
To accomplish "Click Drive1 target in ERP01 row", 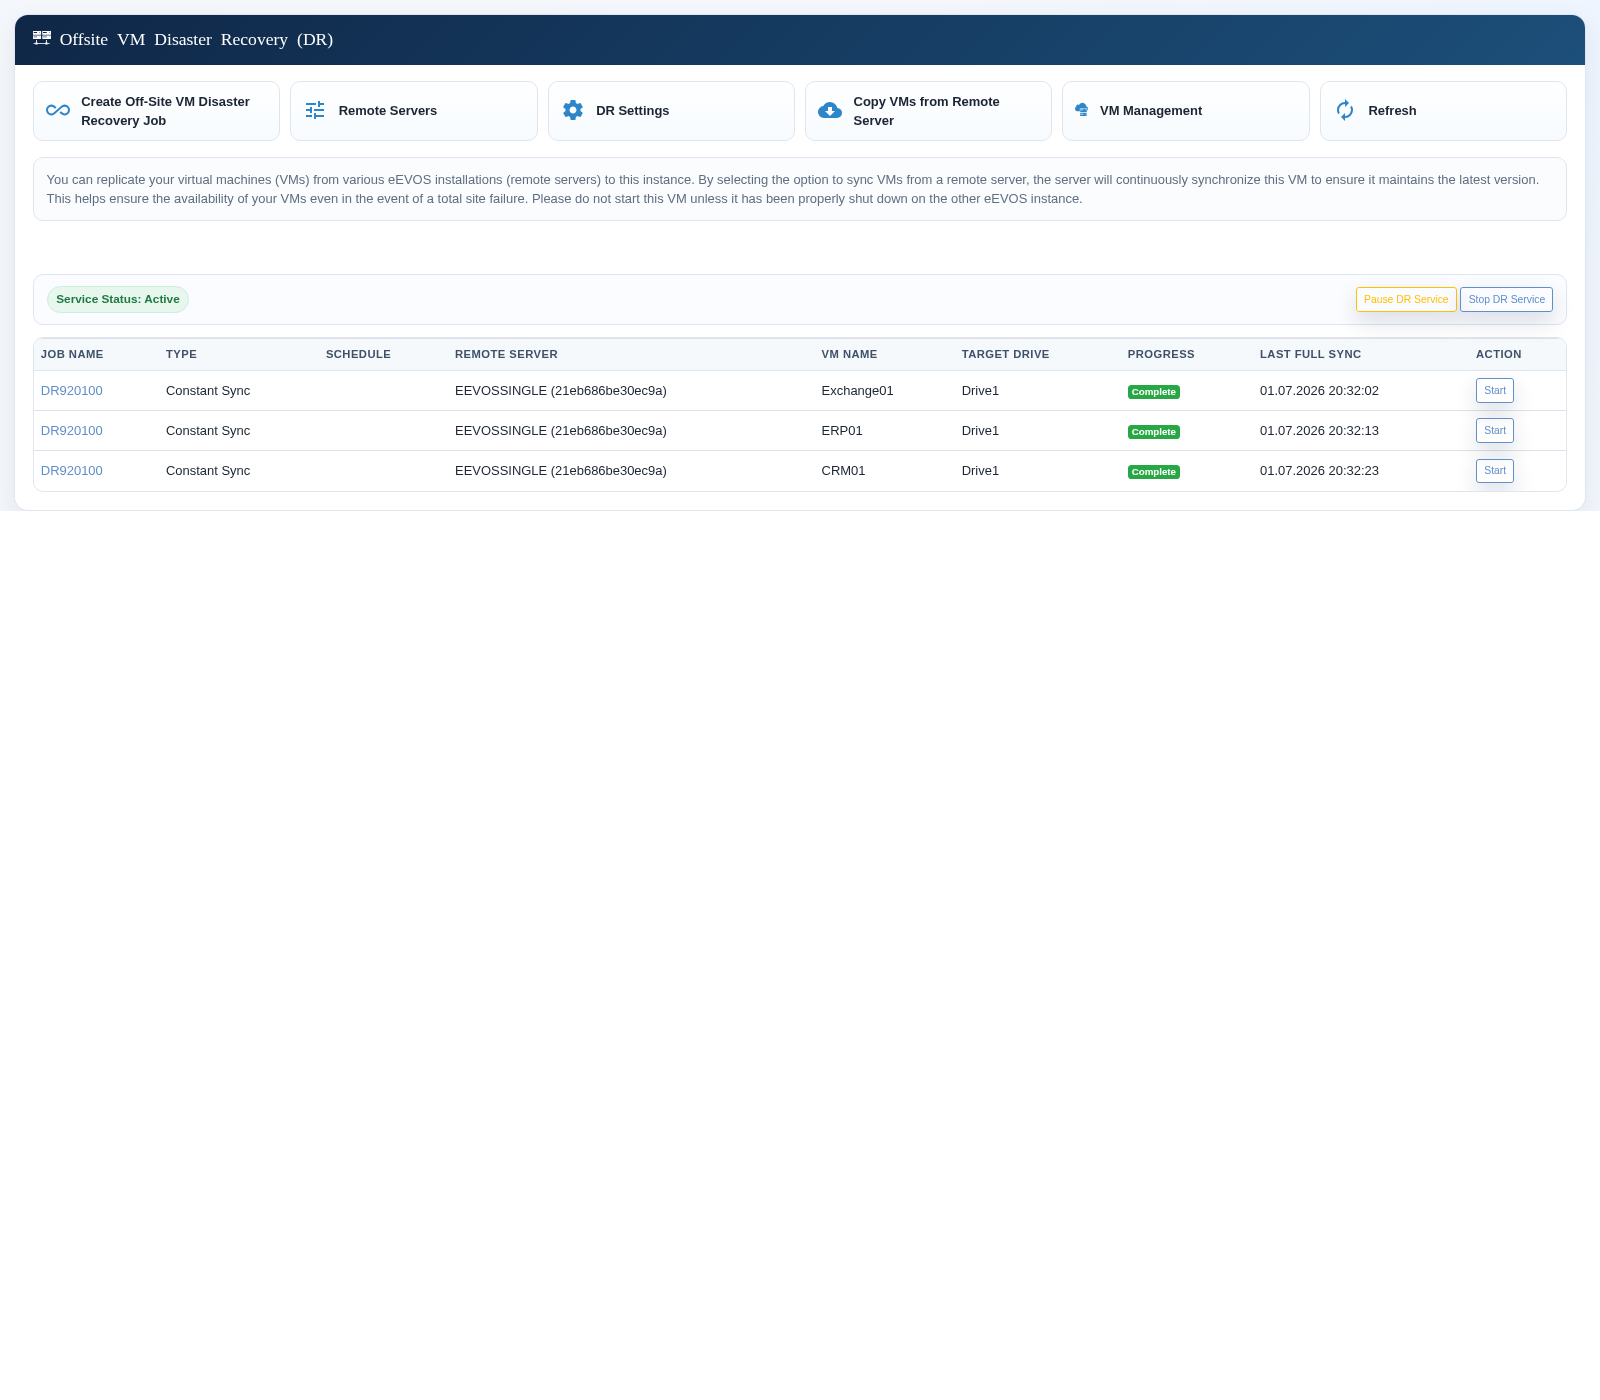I will (980, 431).
